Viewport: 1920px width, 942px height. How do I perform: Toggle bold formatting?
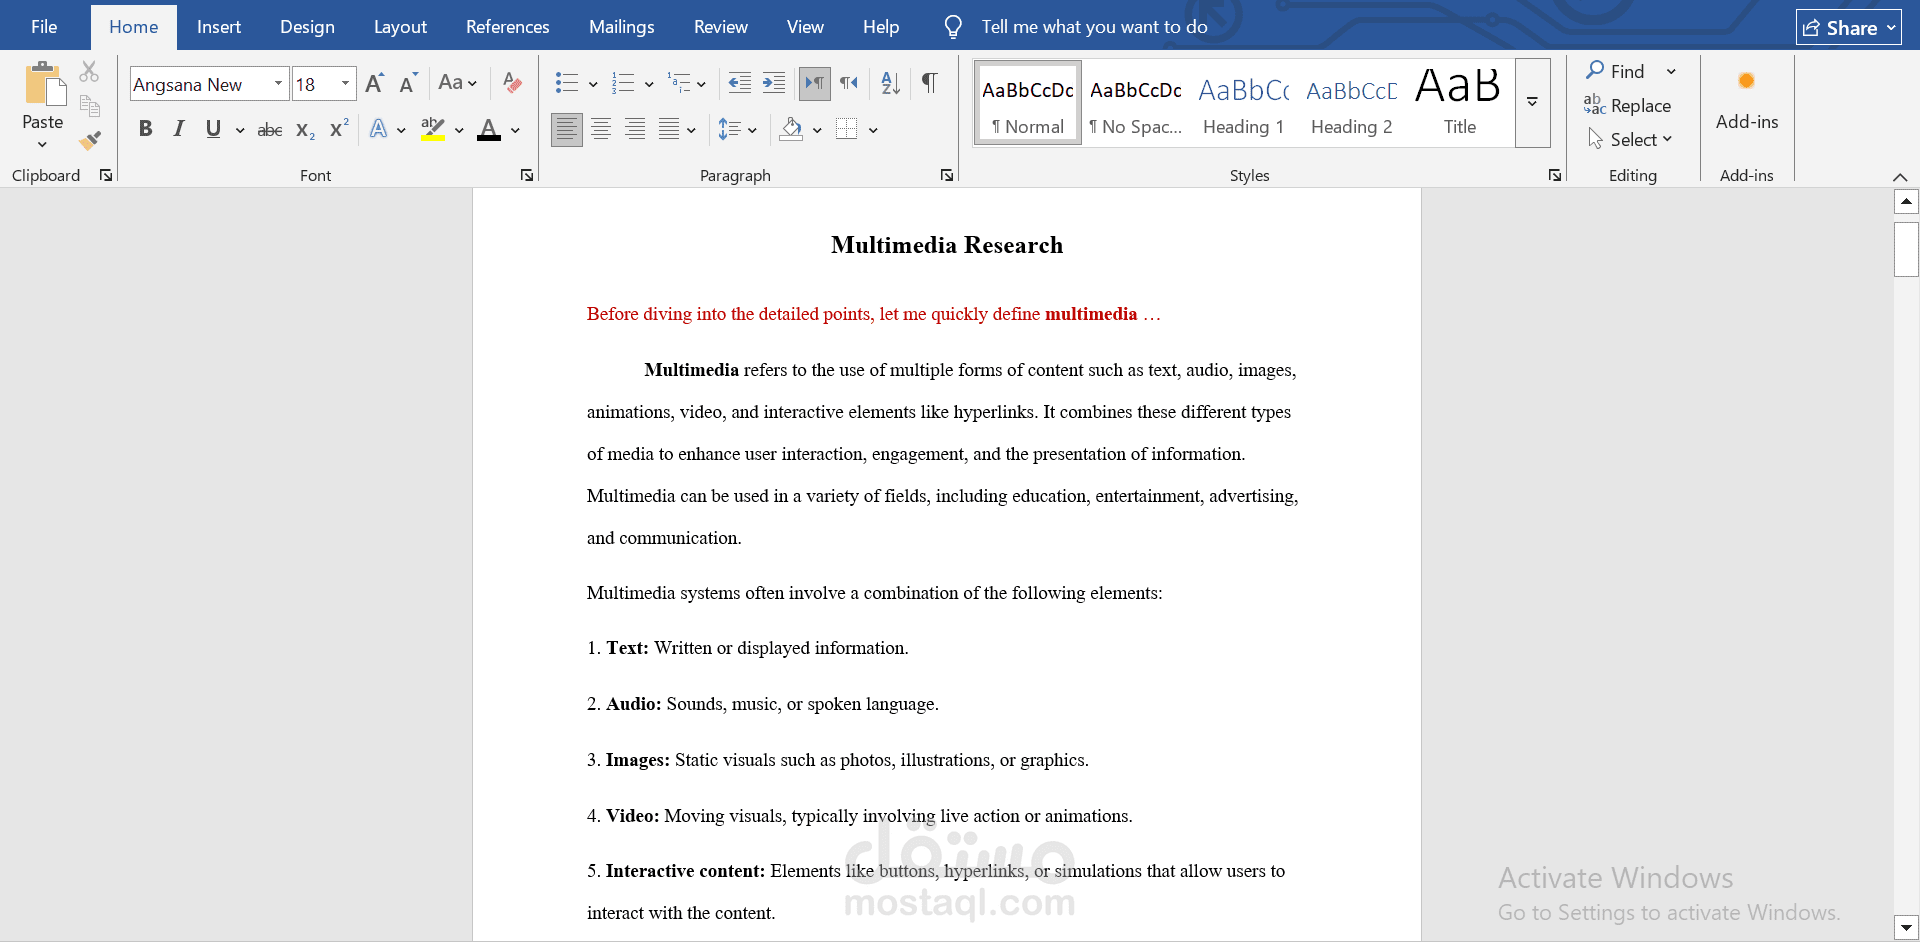pyautogui.click(x=145, y=129)
